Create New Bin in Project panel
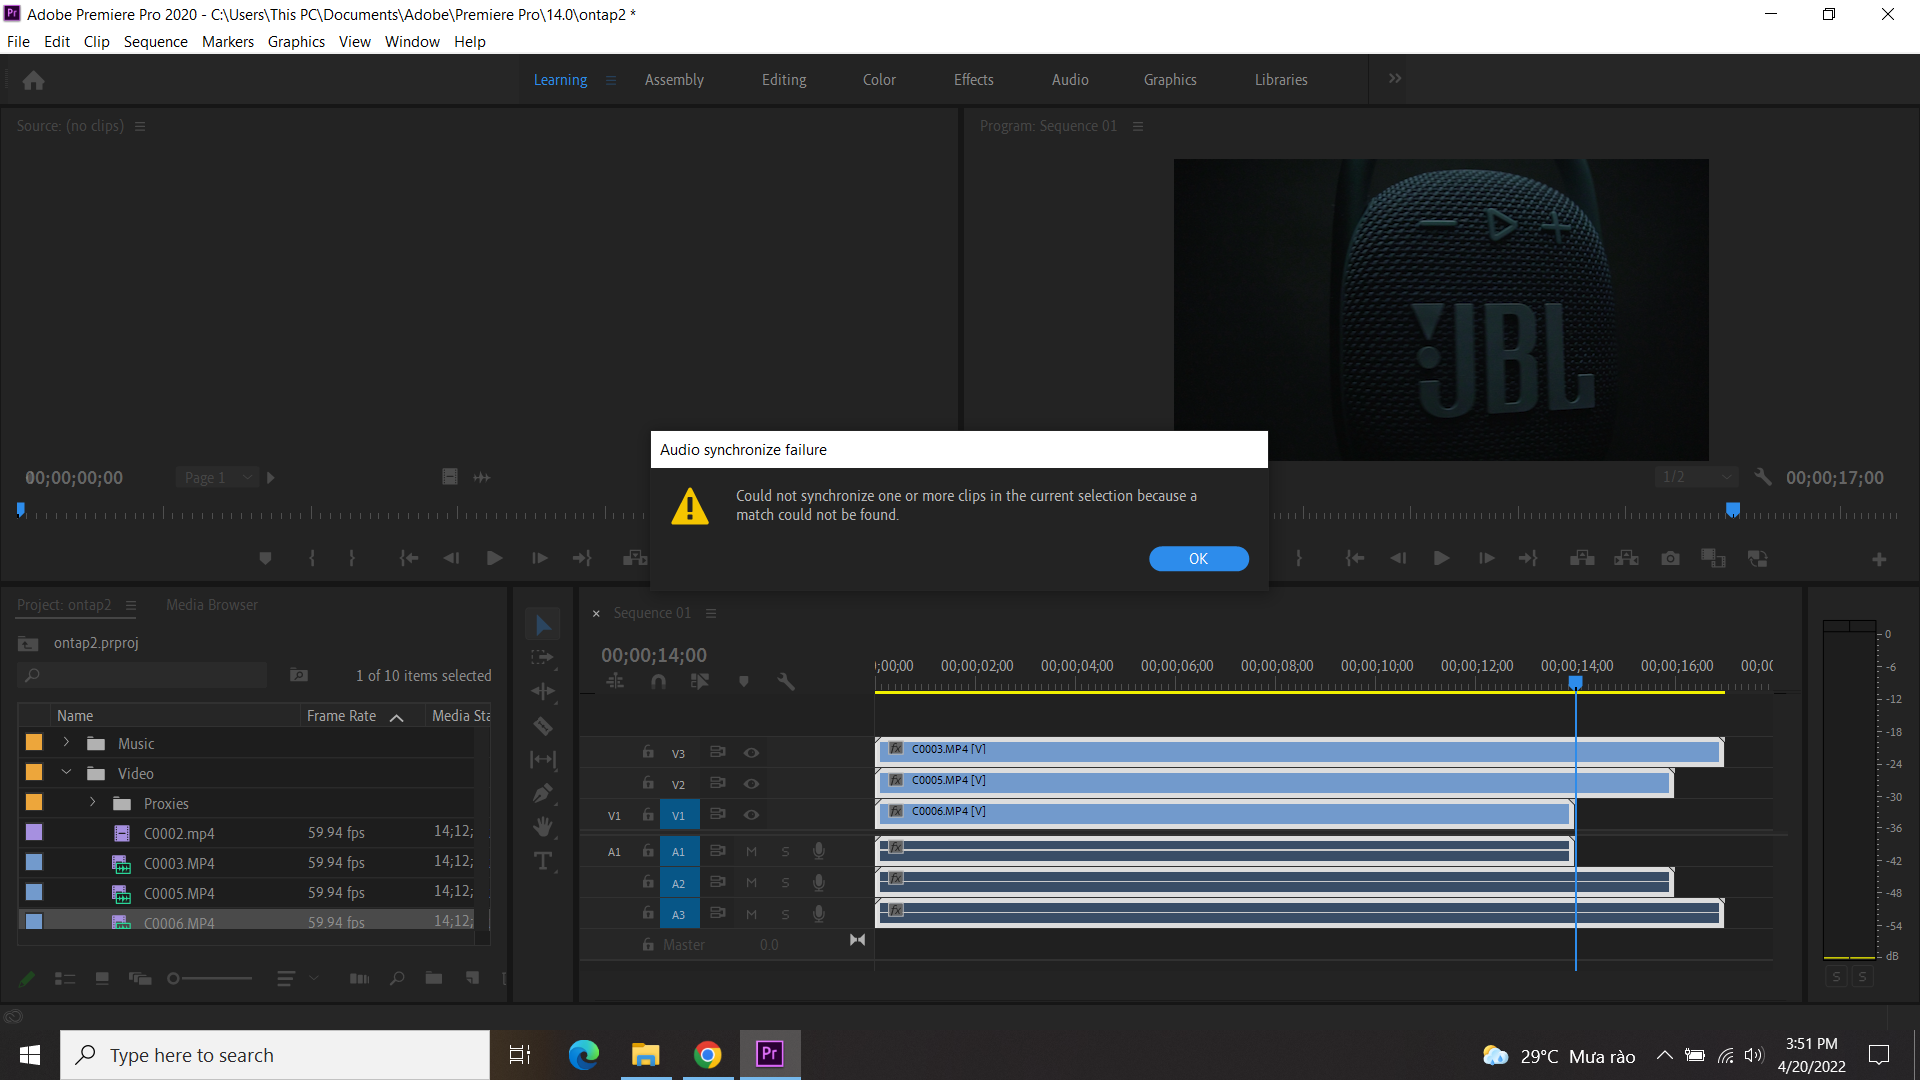Screen dimensions: 1920x1080 [x=433, y=979]
